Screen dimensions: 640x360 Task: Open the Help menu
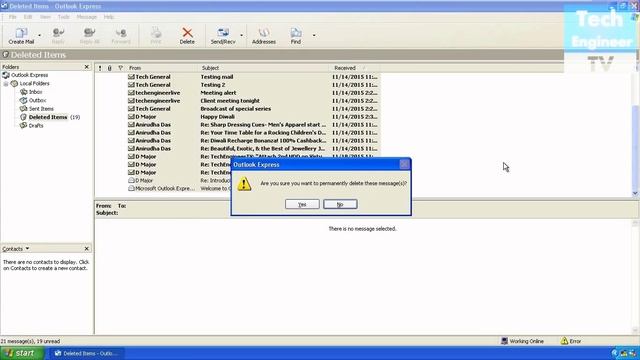click(109, 17)
